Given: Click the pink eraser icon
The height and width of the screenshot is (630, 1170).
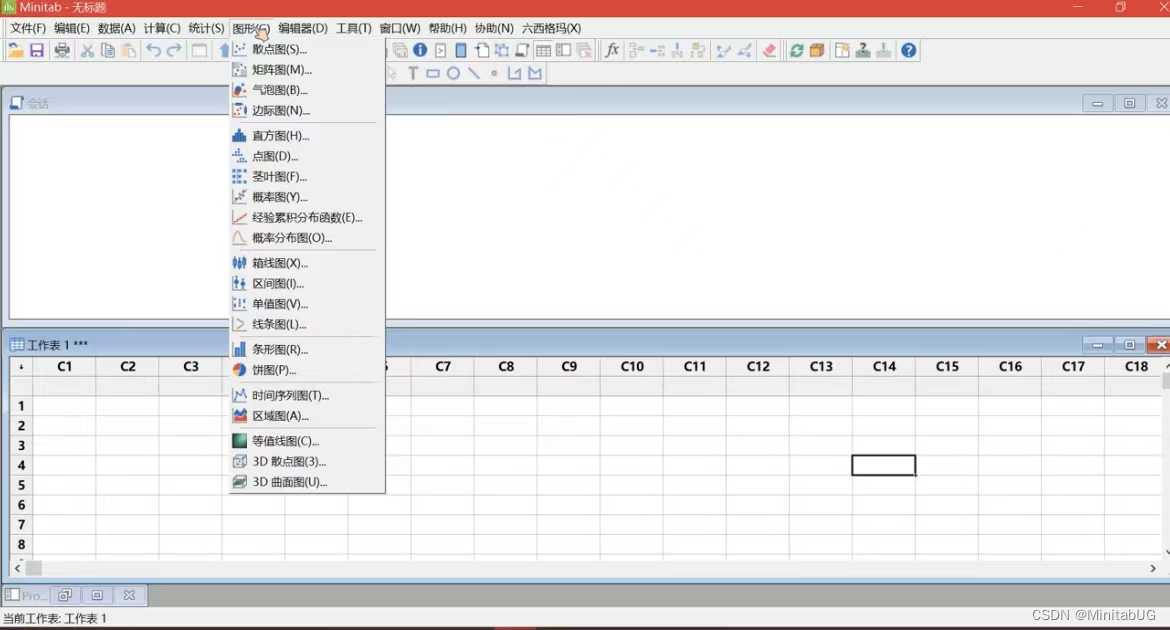Looking at the screenshot, I should point(769,51).
